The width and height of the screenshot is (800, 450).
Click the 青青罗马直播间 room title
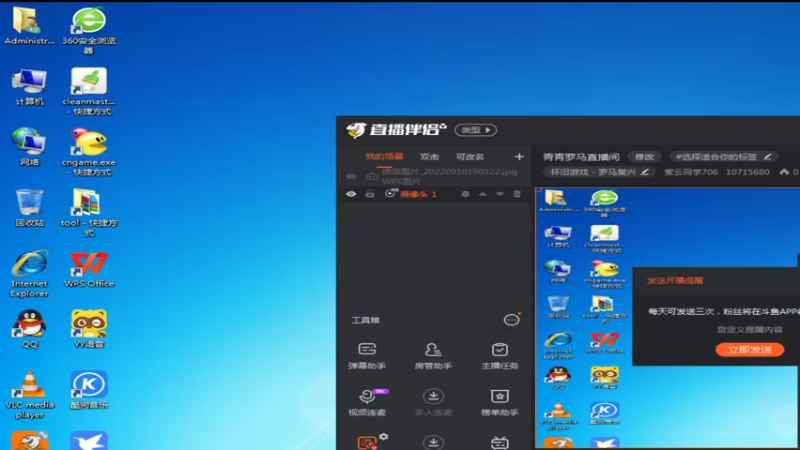581,157
